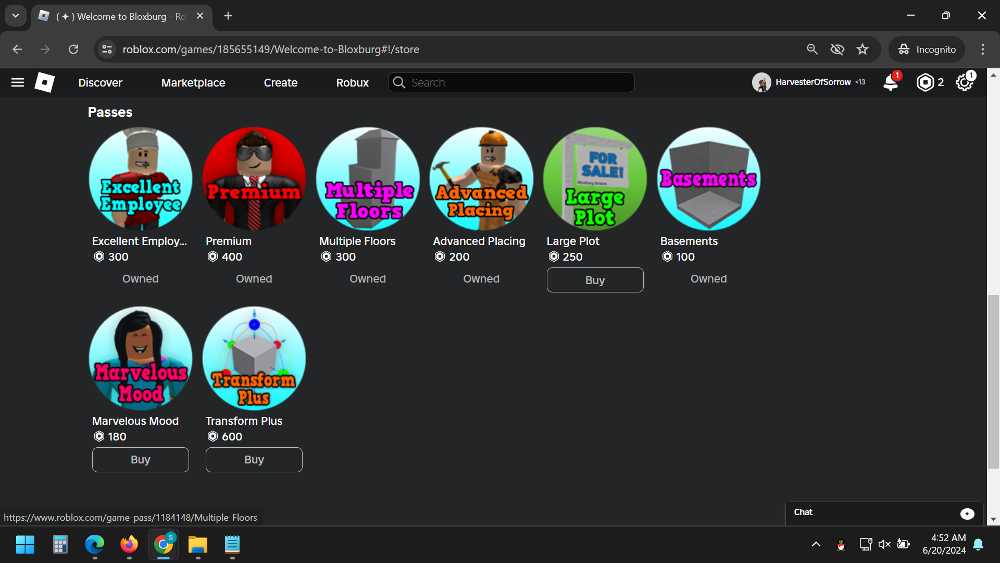
Task: Open the Robux menu item
Action: [353, 83]
